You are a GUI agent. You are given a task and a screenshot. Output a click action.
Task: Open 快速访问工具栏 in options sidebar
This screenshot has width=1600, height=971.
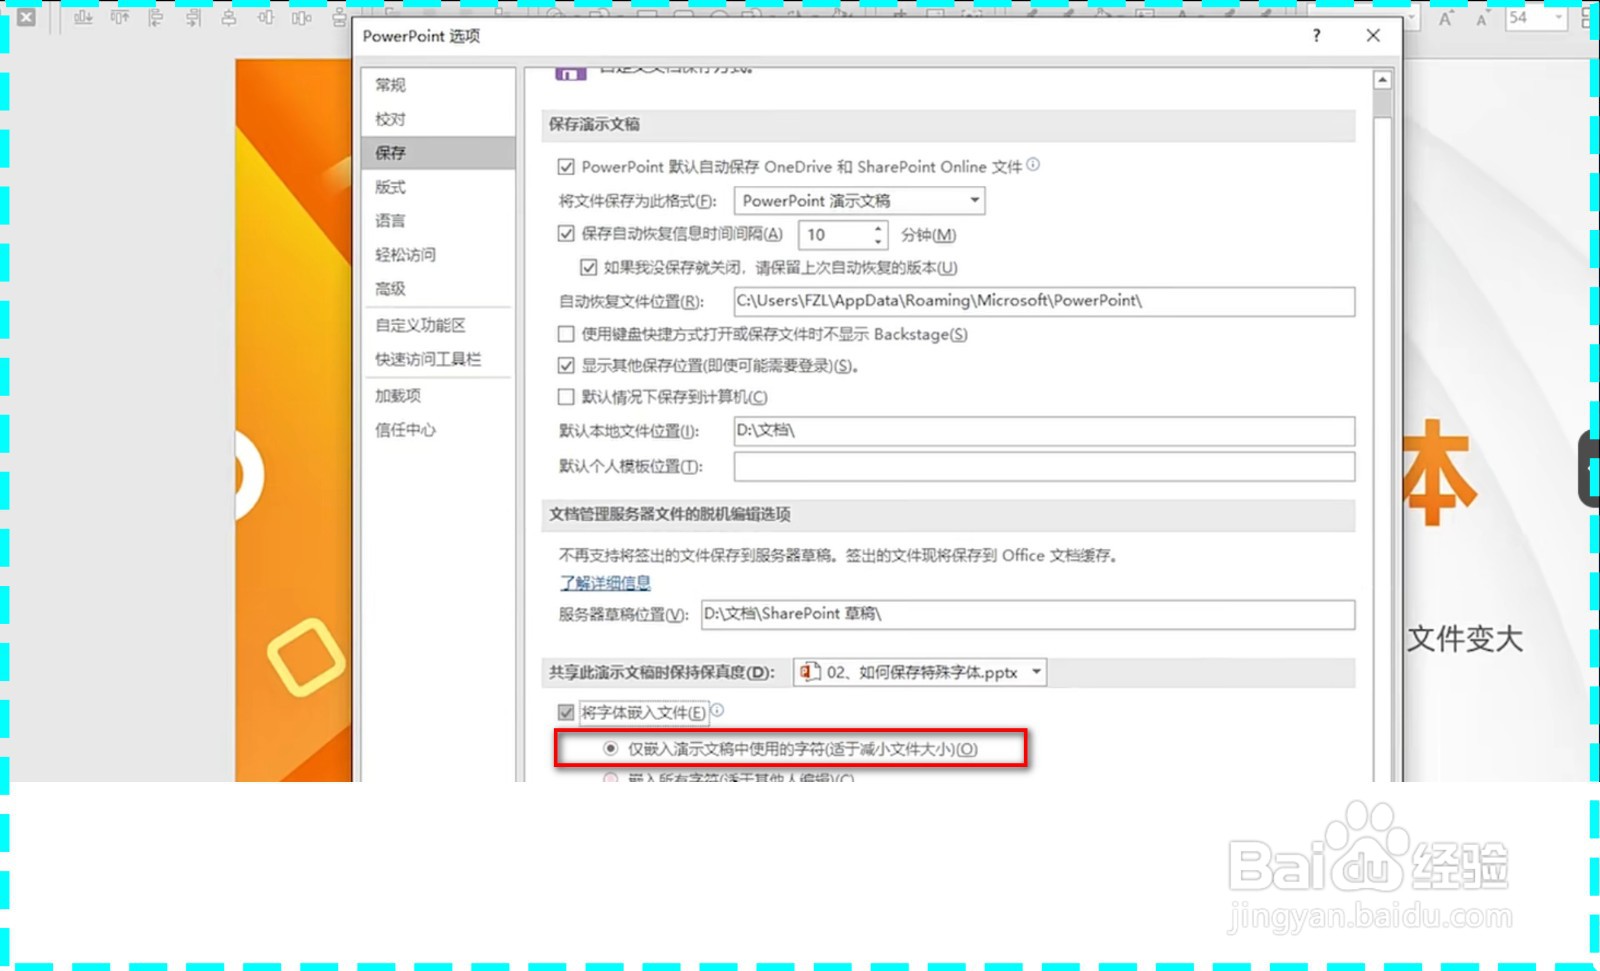click(438, 359)
